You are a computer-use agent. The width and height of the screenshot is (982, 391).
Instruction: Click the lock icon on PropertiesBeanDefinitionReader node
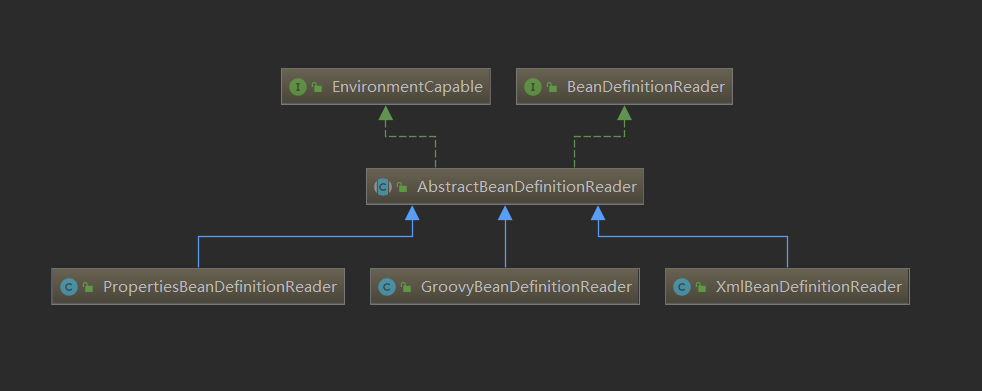tap(88, 287)
